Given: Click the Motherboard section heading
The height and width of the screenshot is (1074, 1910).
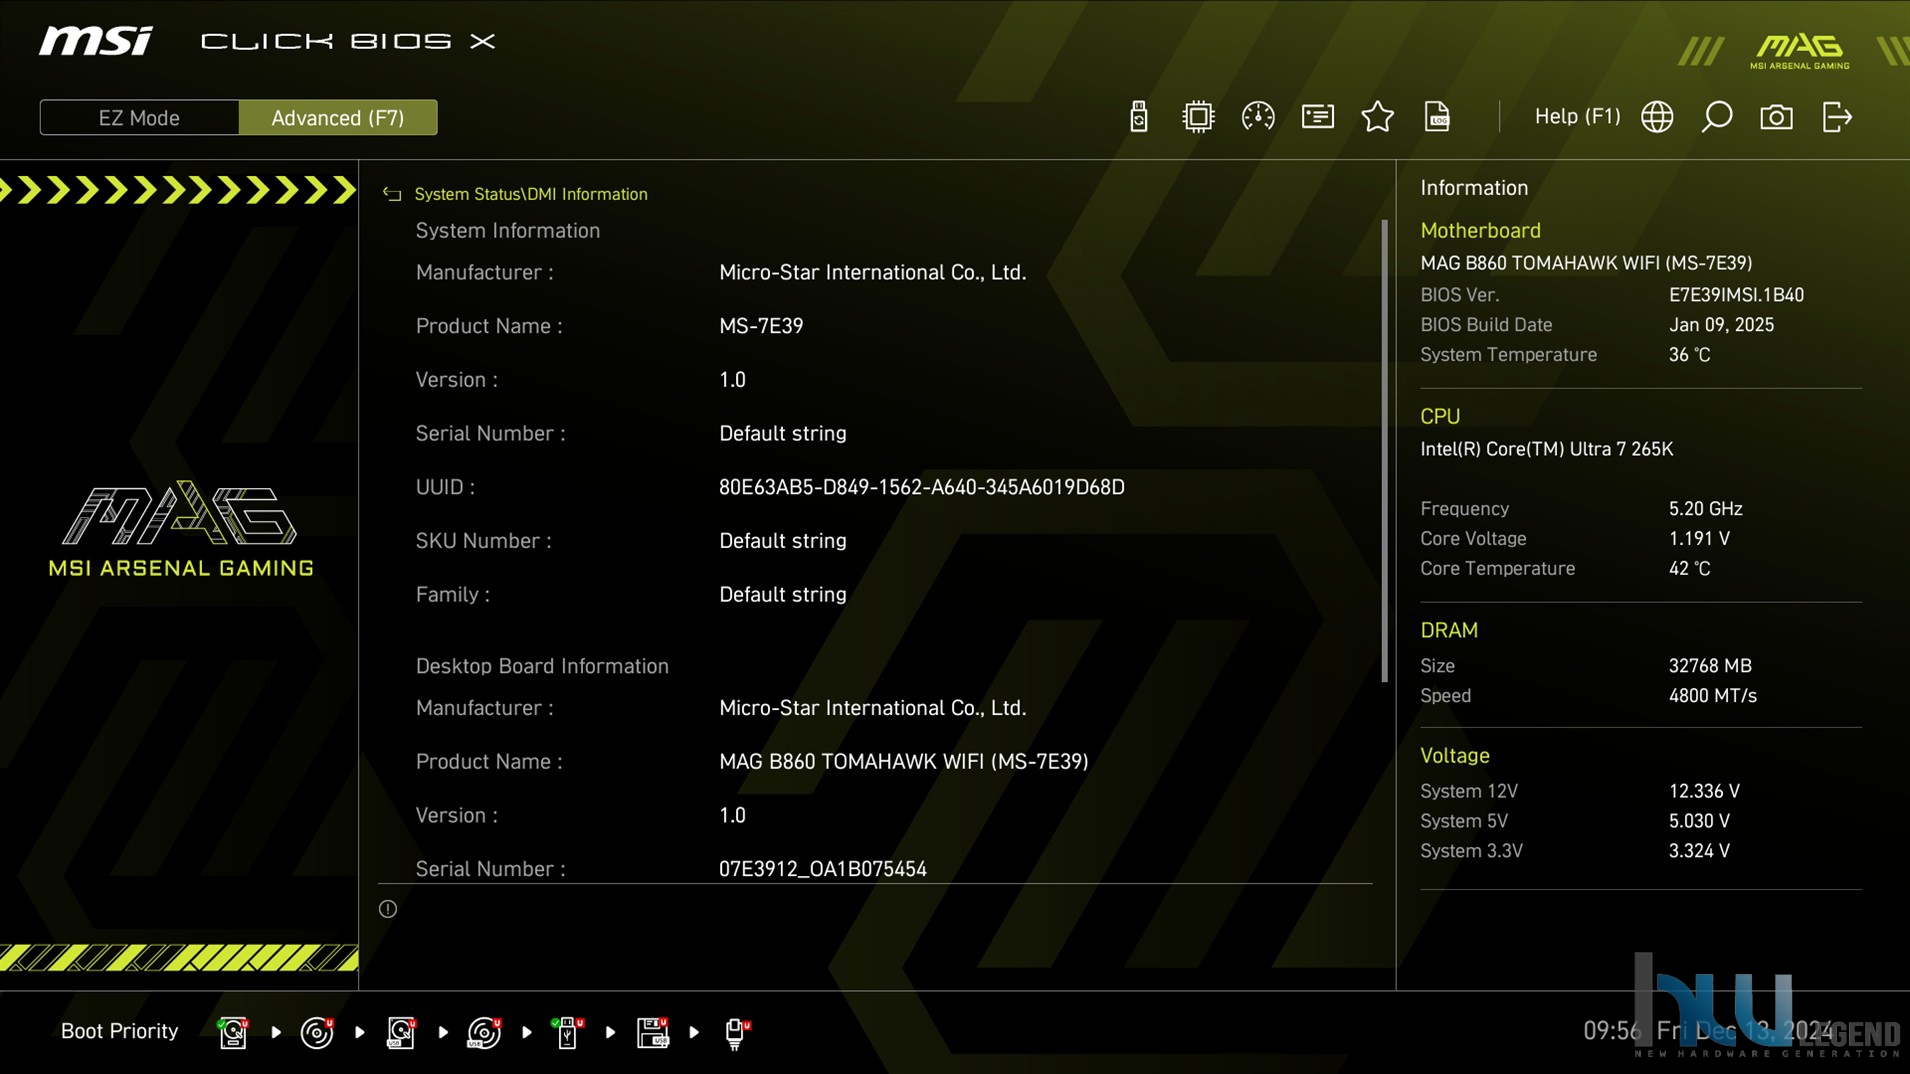Looking at the screenshot, I should point(1480,231).
